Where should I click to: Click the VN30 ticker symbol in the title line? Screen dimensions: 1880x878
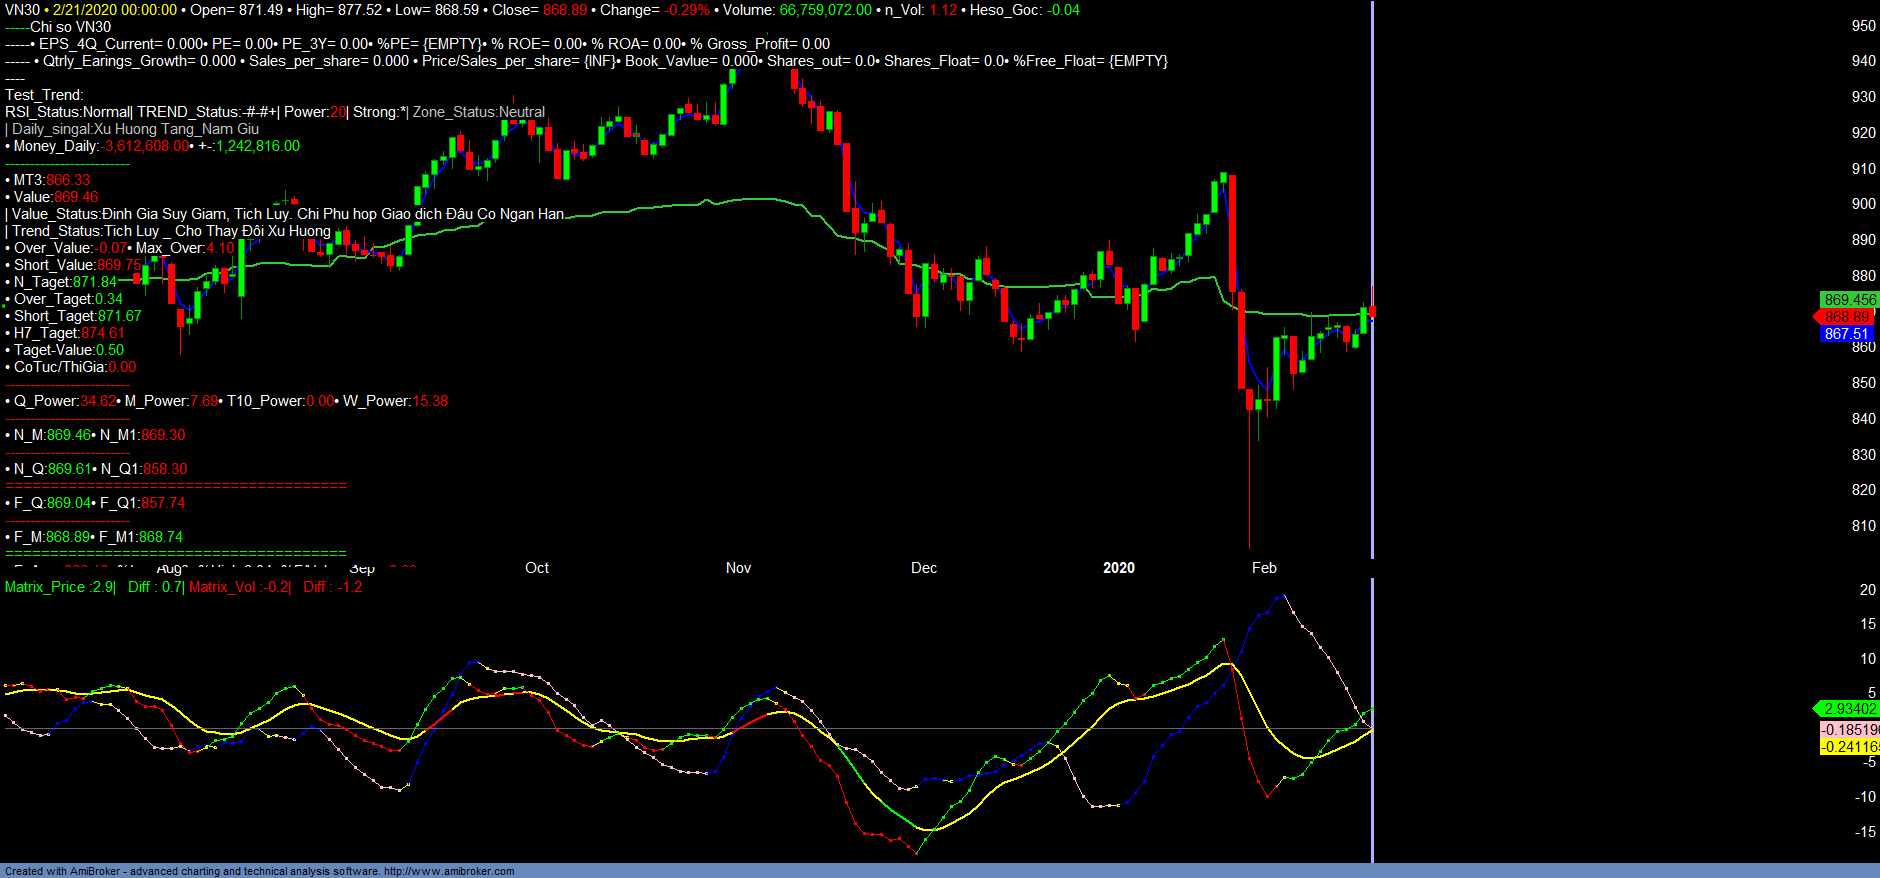[x=22, y=10]
